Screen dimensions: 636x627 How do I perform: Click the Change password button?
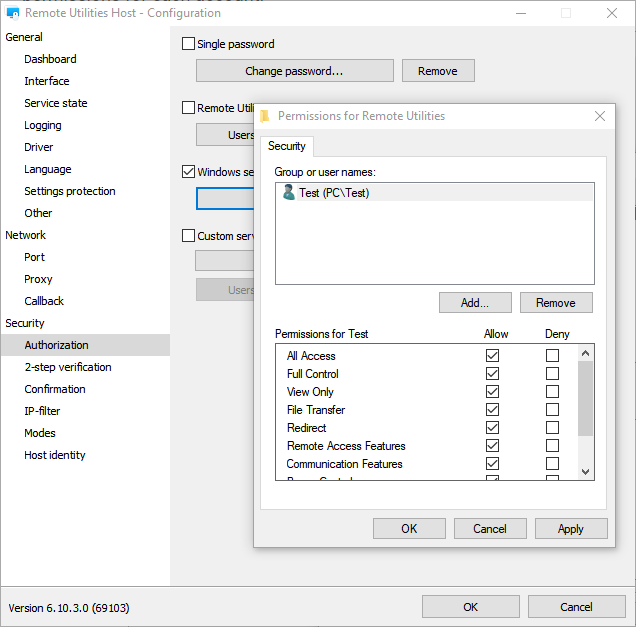point(295,71)
